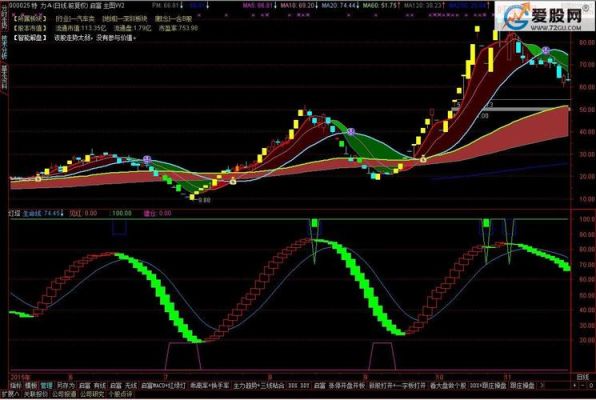Expand more templates with the right chevron
The height and width of the screenshot is (400, 596).
542,385
